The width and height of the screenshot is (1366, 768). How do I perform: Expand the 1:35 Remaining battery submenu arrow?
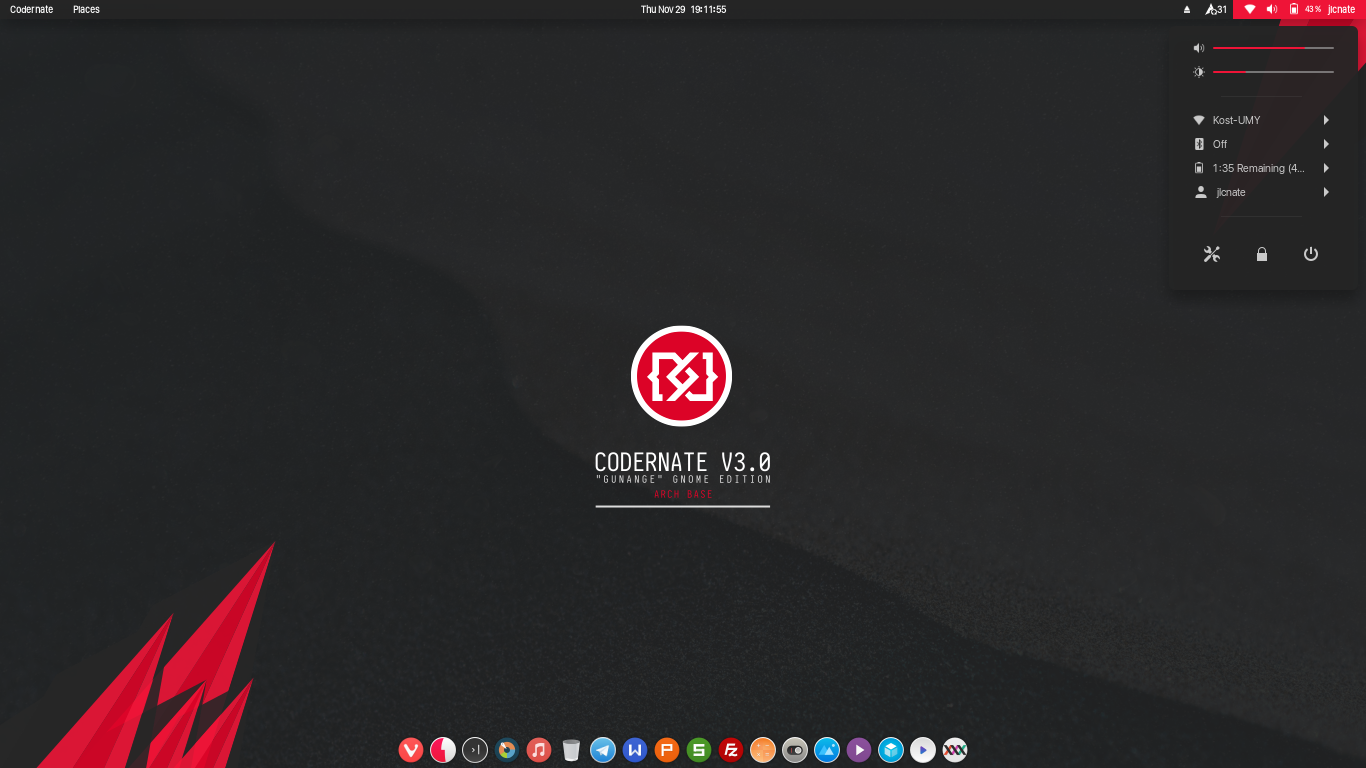(1326, 168)
